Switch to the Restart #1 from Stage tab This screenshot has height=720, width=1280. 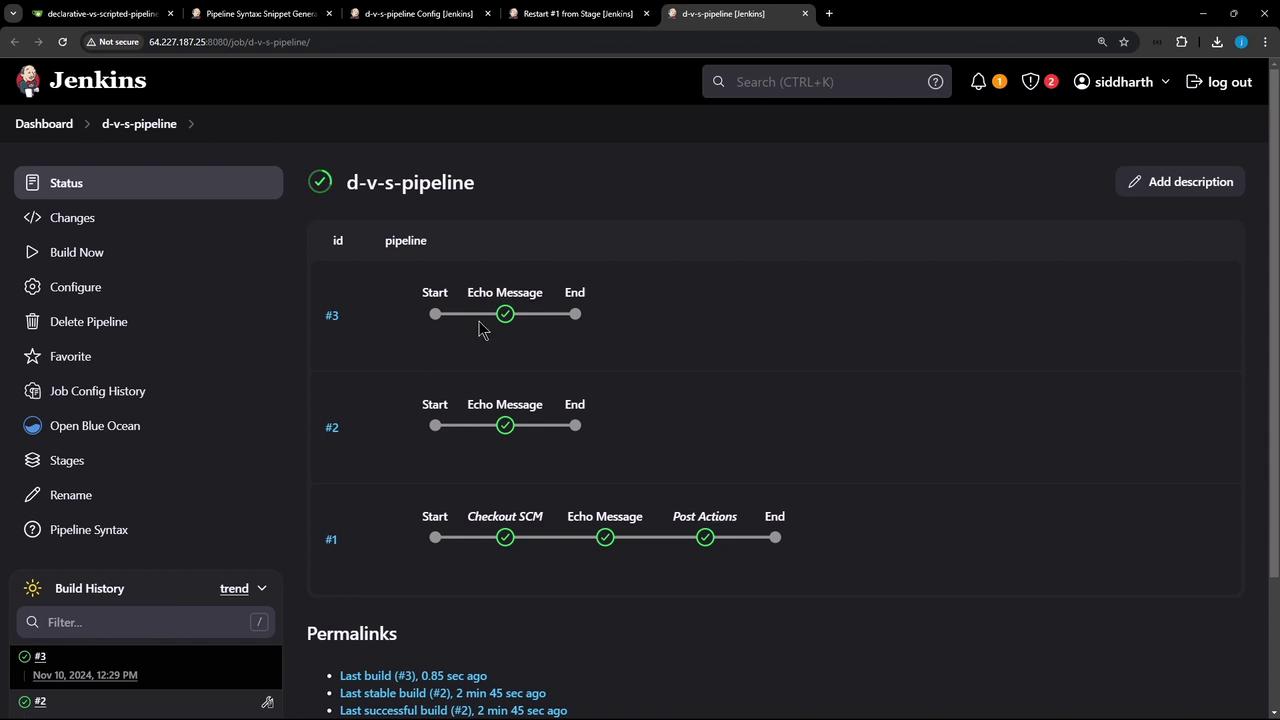pyautogui.click(x=577, y=14)
